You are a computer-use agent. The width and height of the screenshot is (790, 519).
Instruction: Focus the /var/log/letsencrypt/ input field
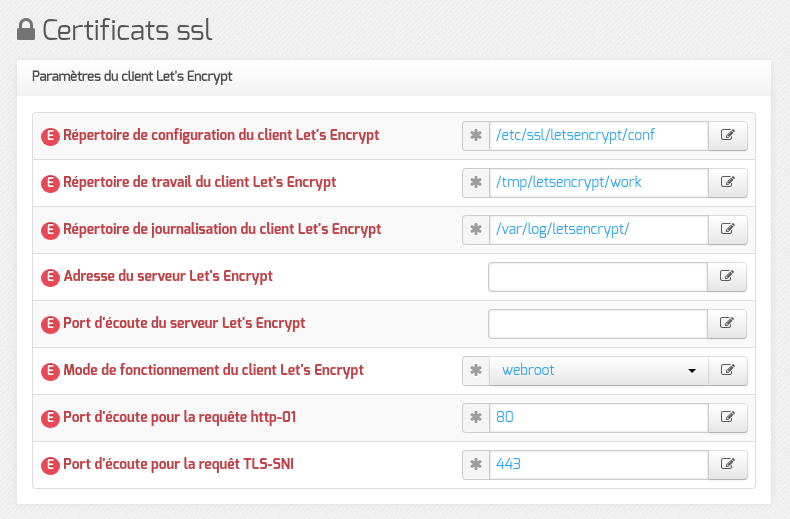point(599,230)
